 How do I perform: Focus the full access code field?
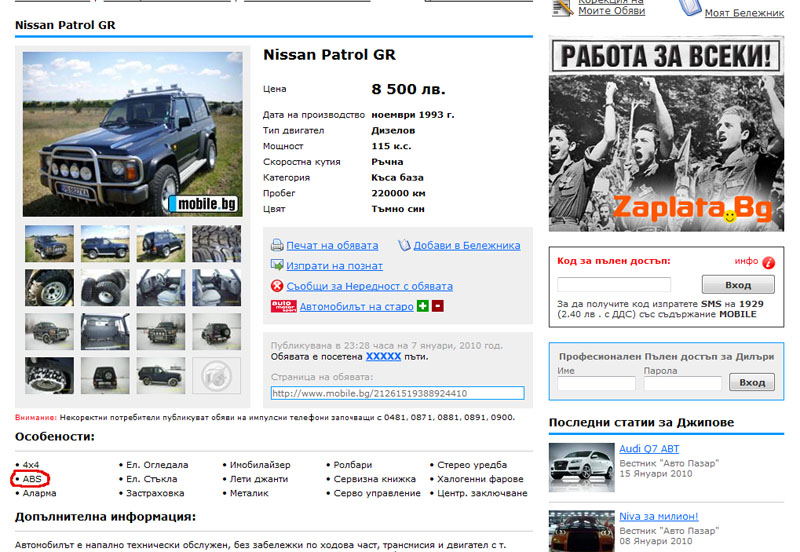(x=614, y=284)
